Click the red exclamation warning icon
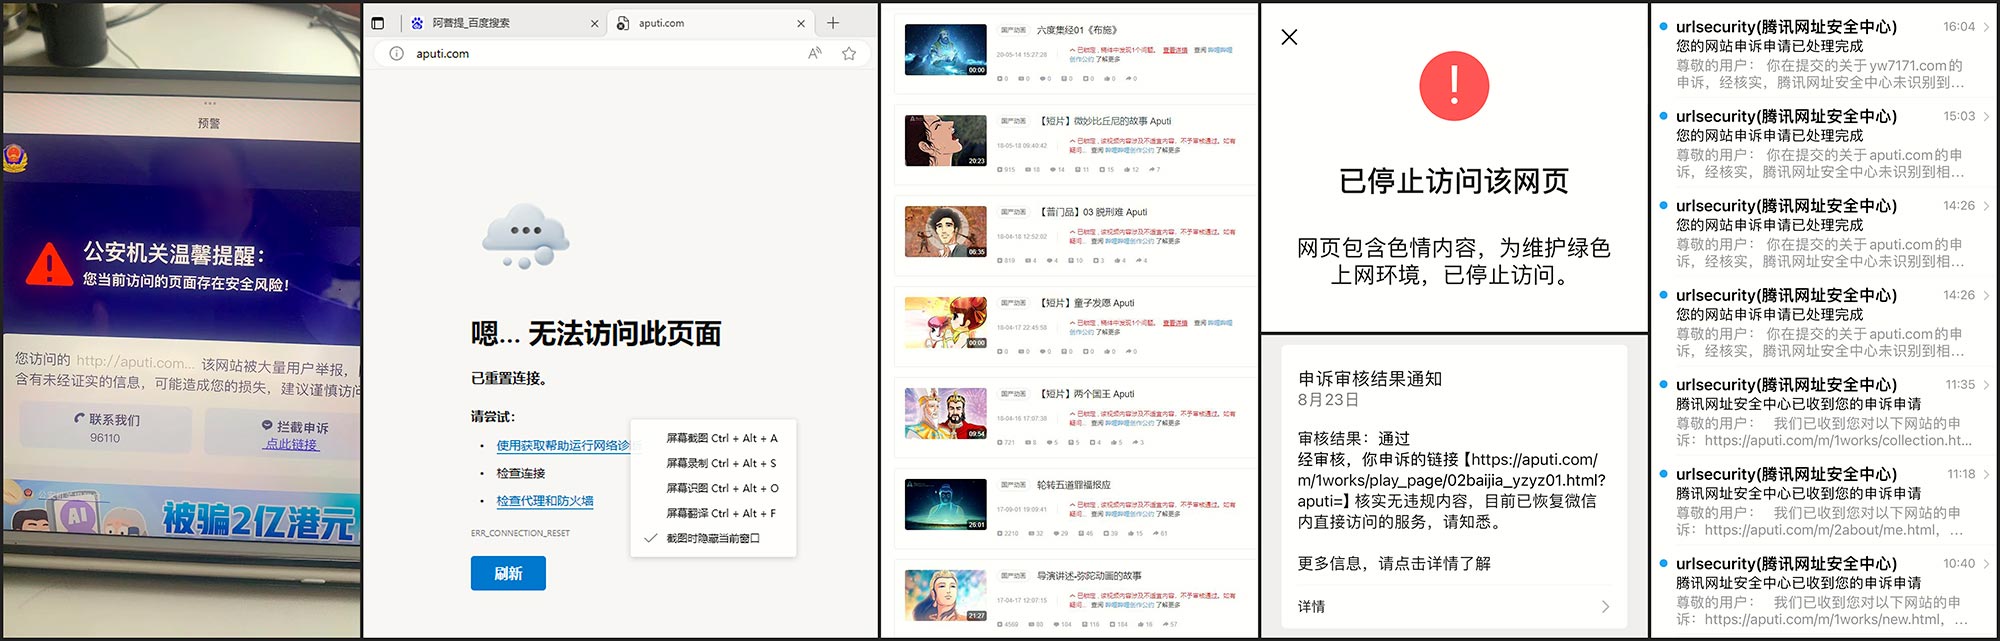 (x=1453, y=86)
